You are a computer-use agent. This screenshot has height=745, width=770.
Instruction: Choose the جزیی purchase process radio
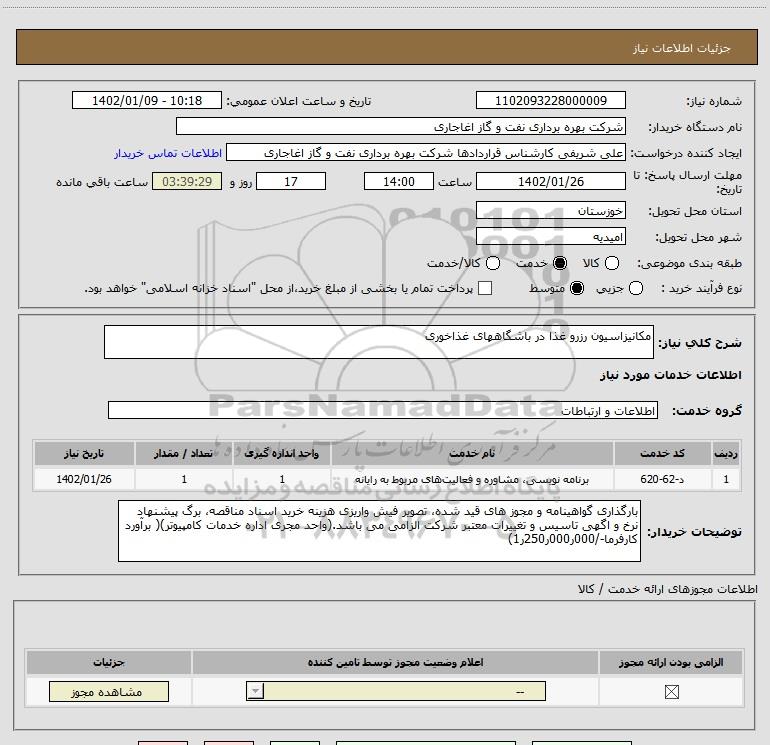(x=636, y=288)
